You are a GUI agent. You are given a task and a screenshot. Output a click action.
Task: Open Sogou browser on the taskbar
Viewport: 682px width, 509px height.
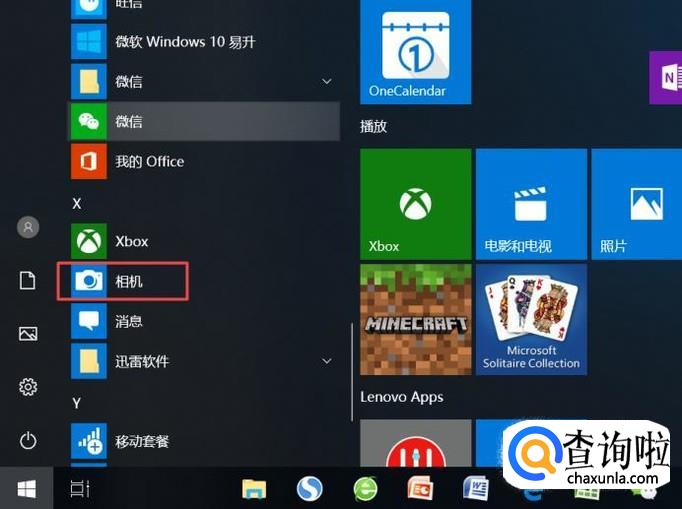pos(310,489)
